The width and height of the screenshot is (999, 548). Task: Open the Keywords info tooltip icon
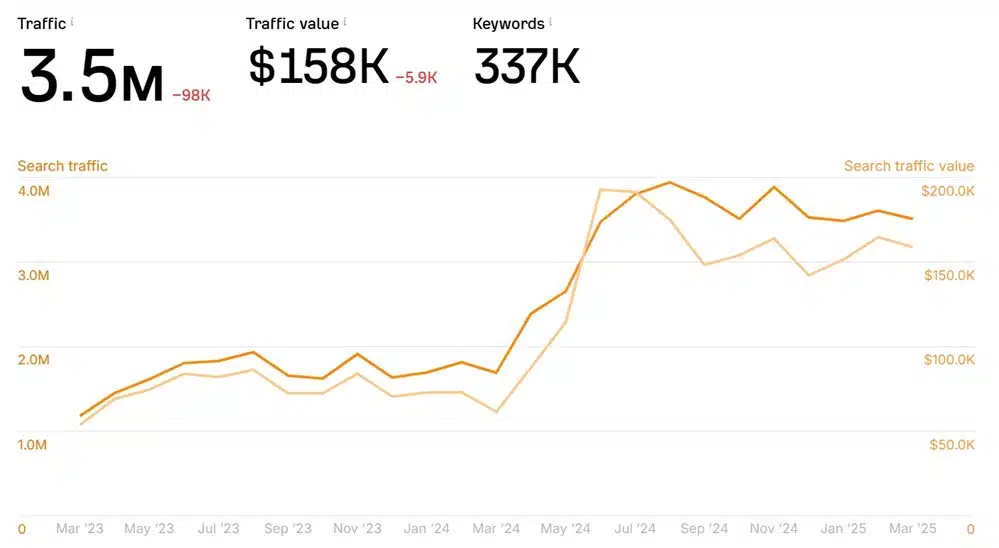pos(551,21)
